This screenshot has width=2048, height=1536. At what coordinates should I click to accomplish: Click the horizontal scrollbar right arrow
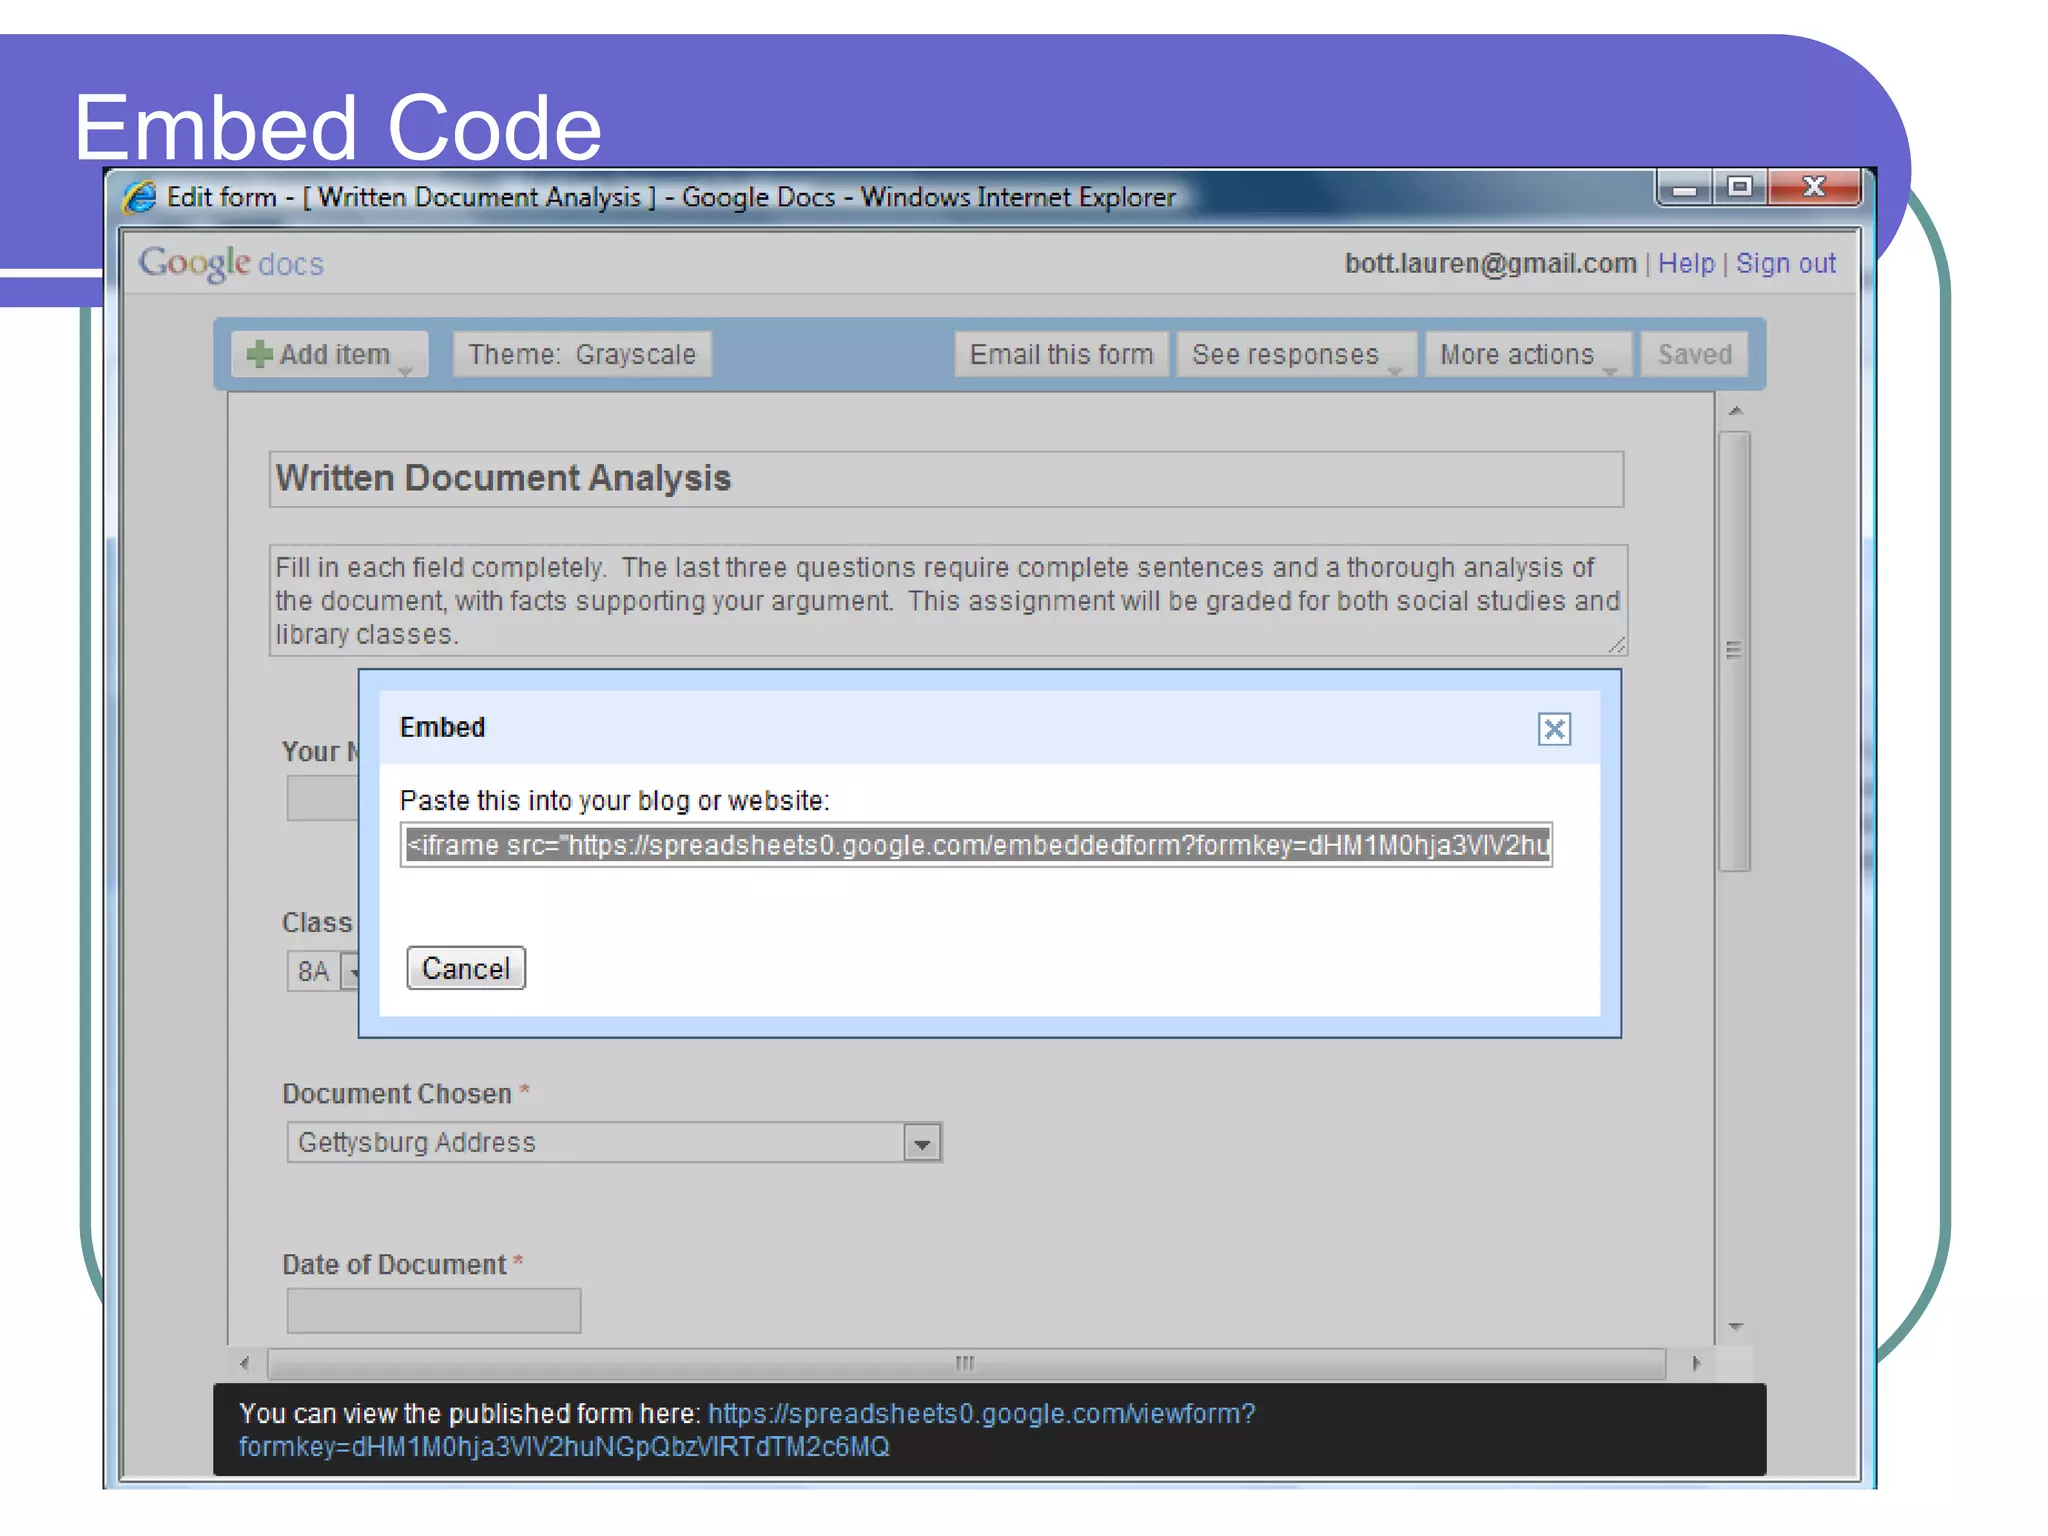pyautogui.click(x=1696, y=1363)
